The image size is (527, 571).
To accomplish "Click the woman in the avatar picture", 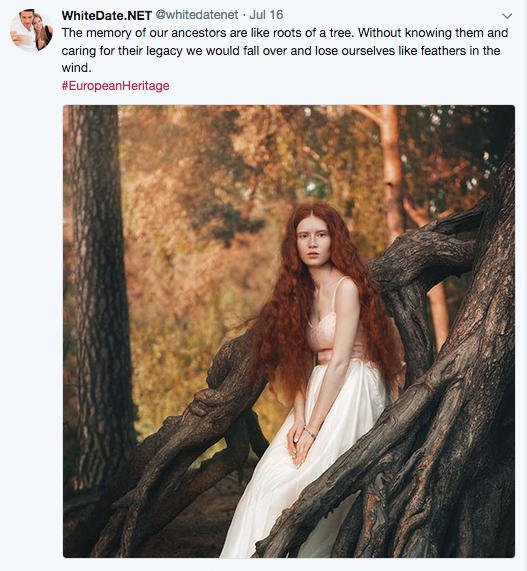I will coord(42,32).
